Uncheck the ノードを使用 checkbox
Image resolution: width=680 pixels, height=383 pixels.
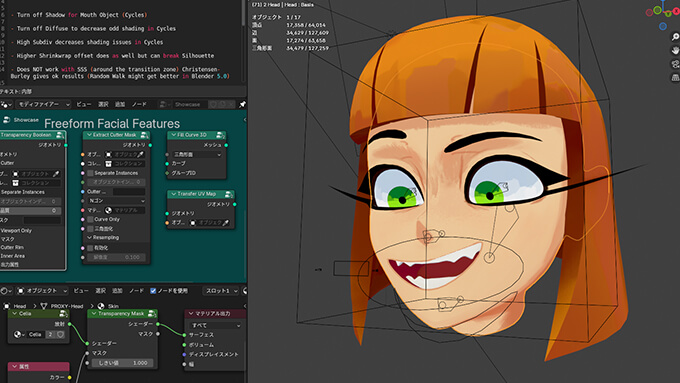(x=153, y=291)
